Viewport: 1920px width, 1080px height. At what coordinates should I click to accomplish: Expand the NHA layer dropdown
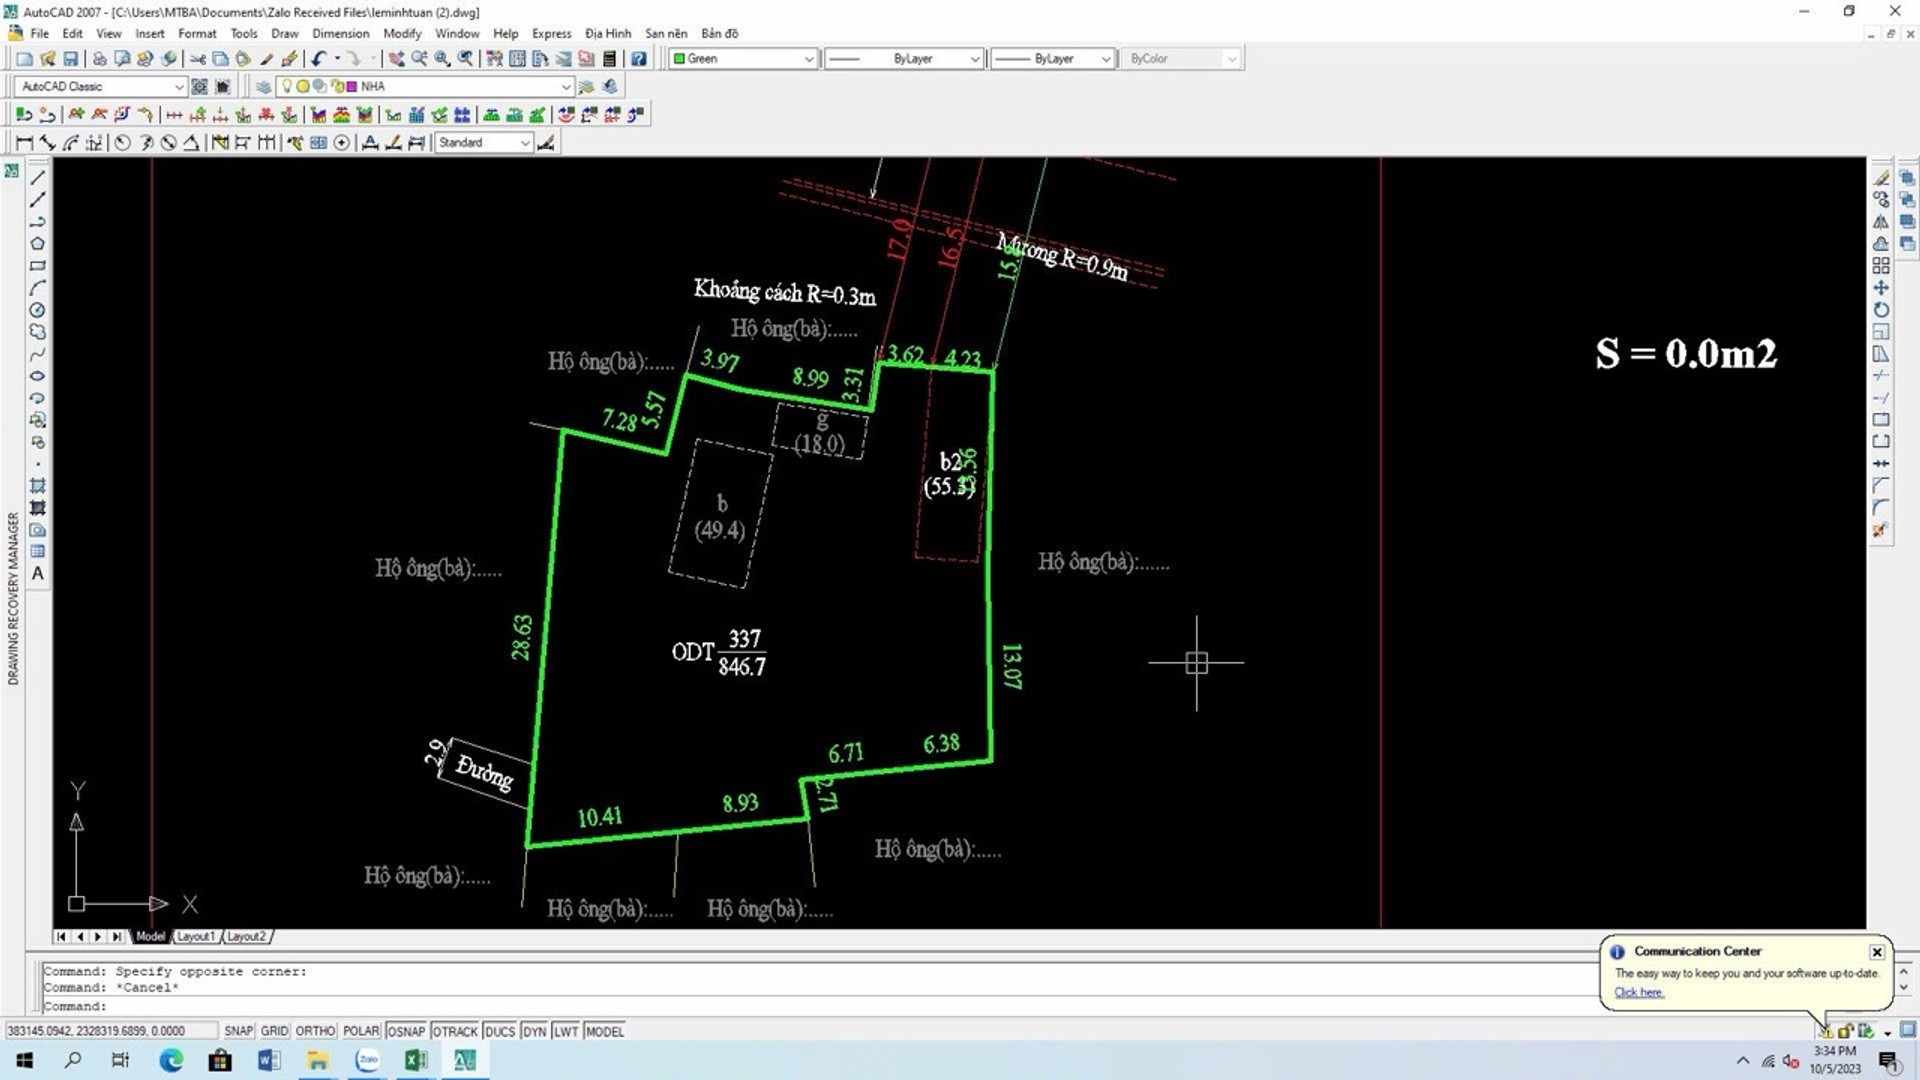566,87
